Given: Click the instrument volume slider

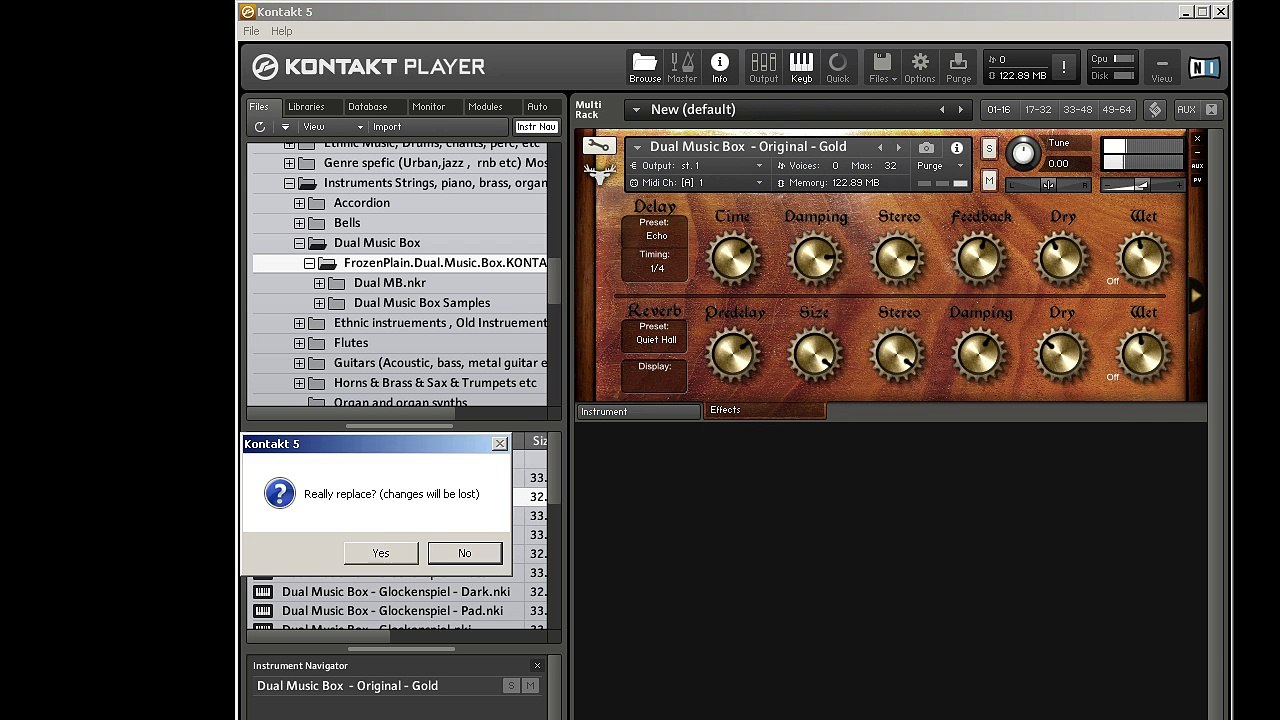Looking at the screenshot, I should [1143, 184].
